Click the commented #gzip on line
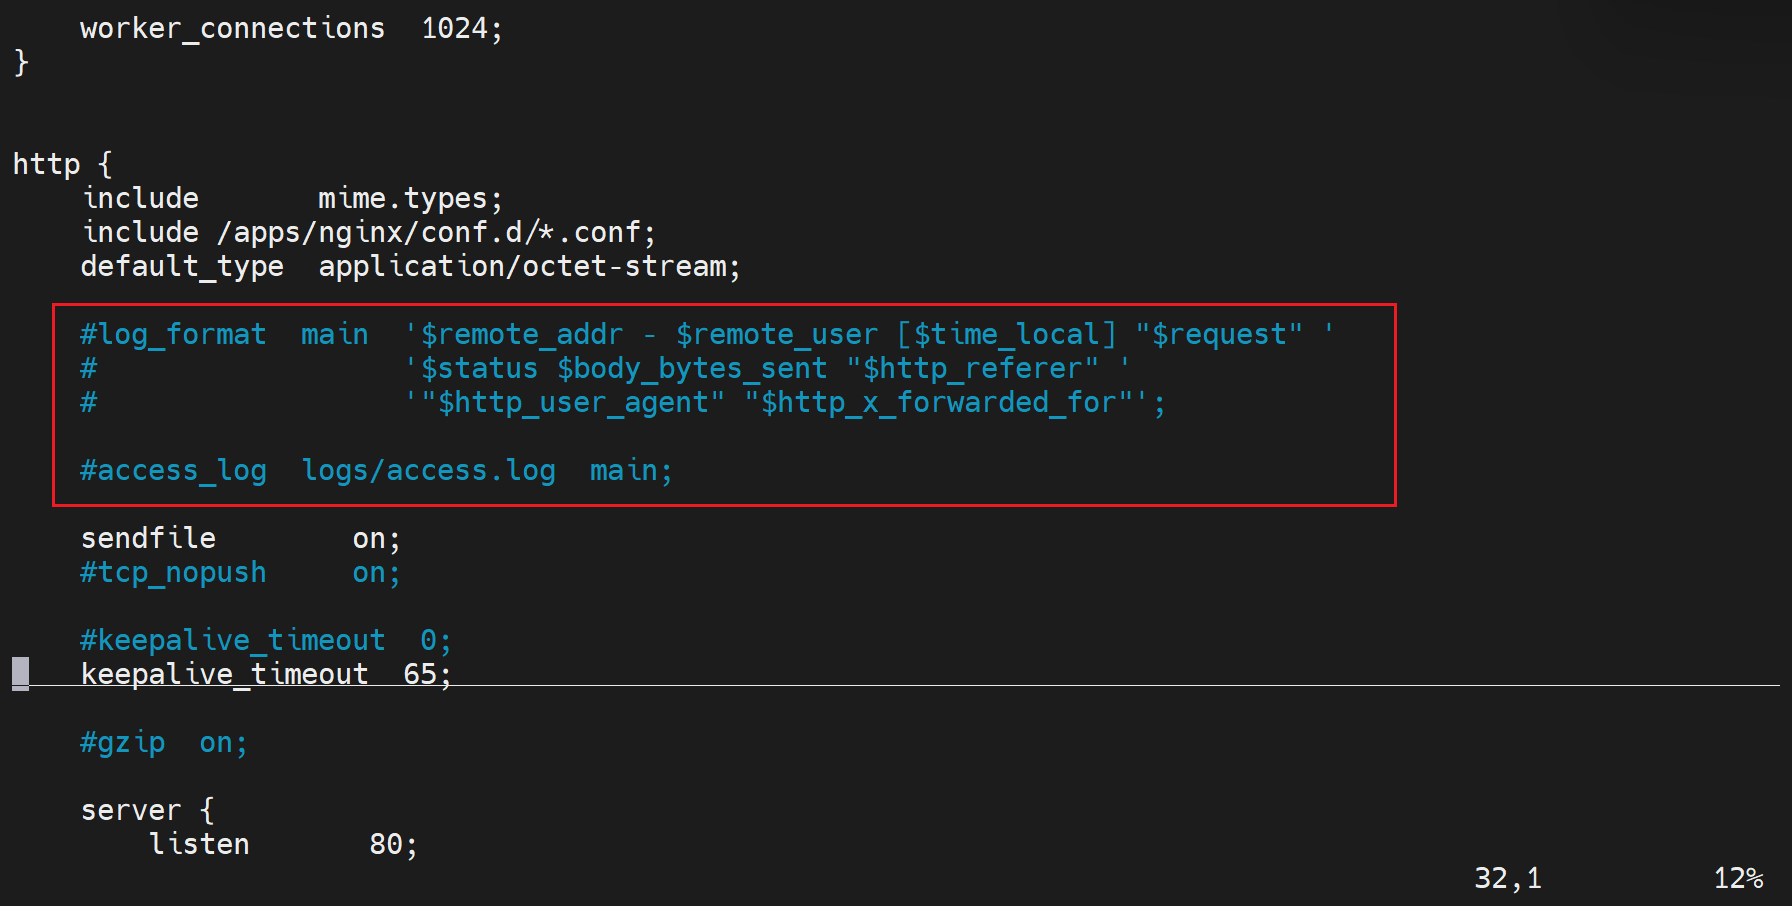This screenshot has height=906, width=1792. point(163,742)
